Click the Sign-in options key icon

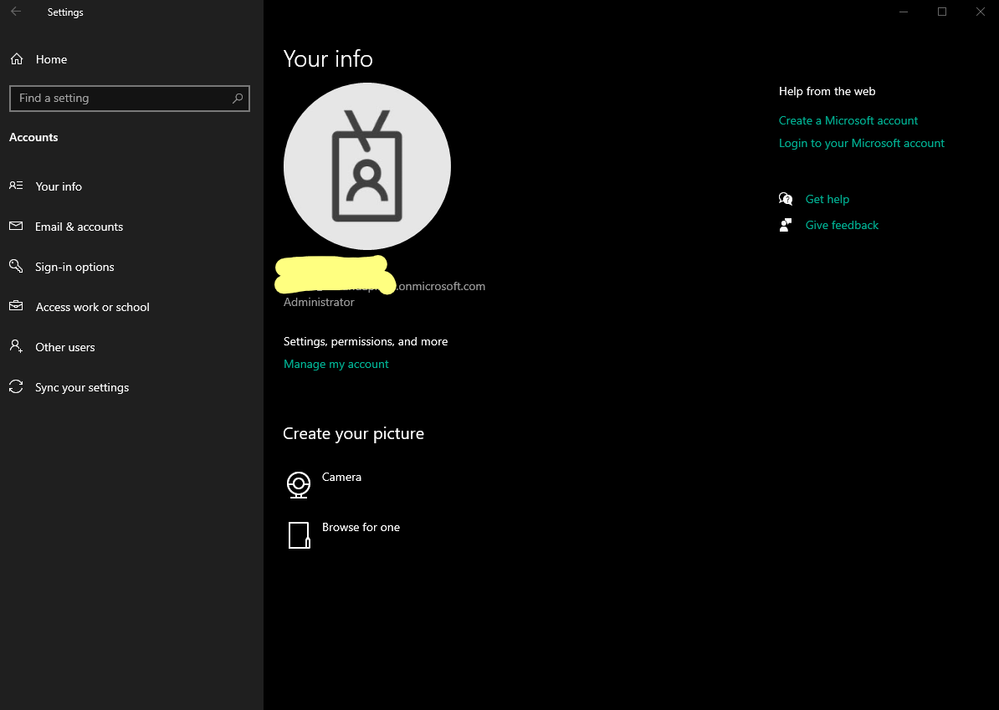click(16, 266)
